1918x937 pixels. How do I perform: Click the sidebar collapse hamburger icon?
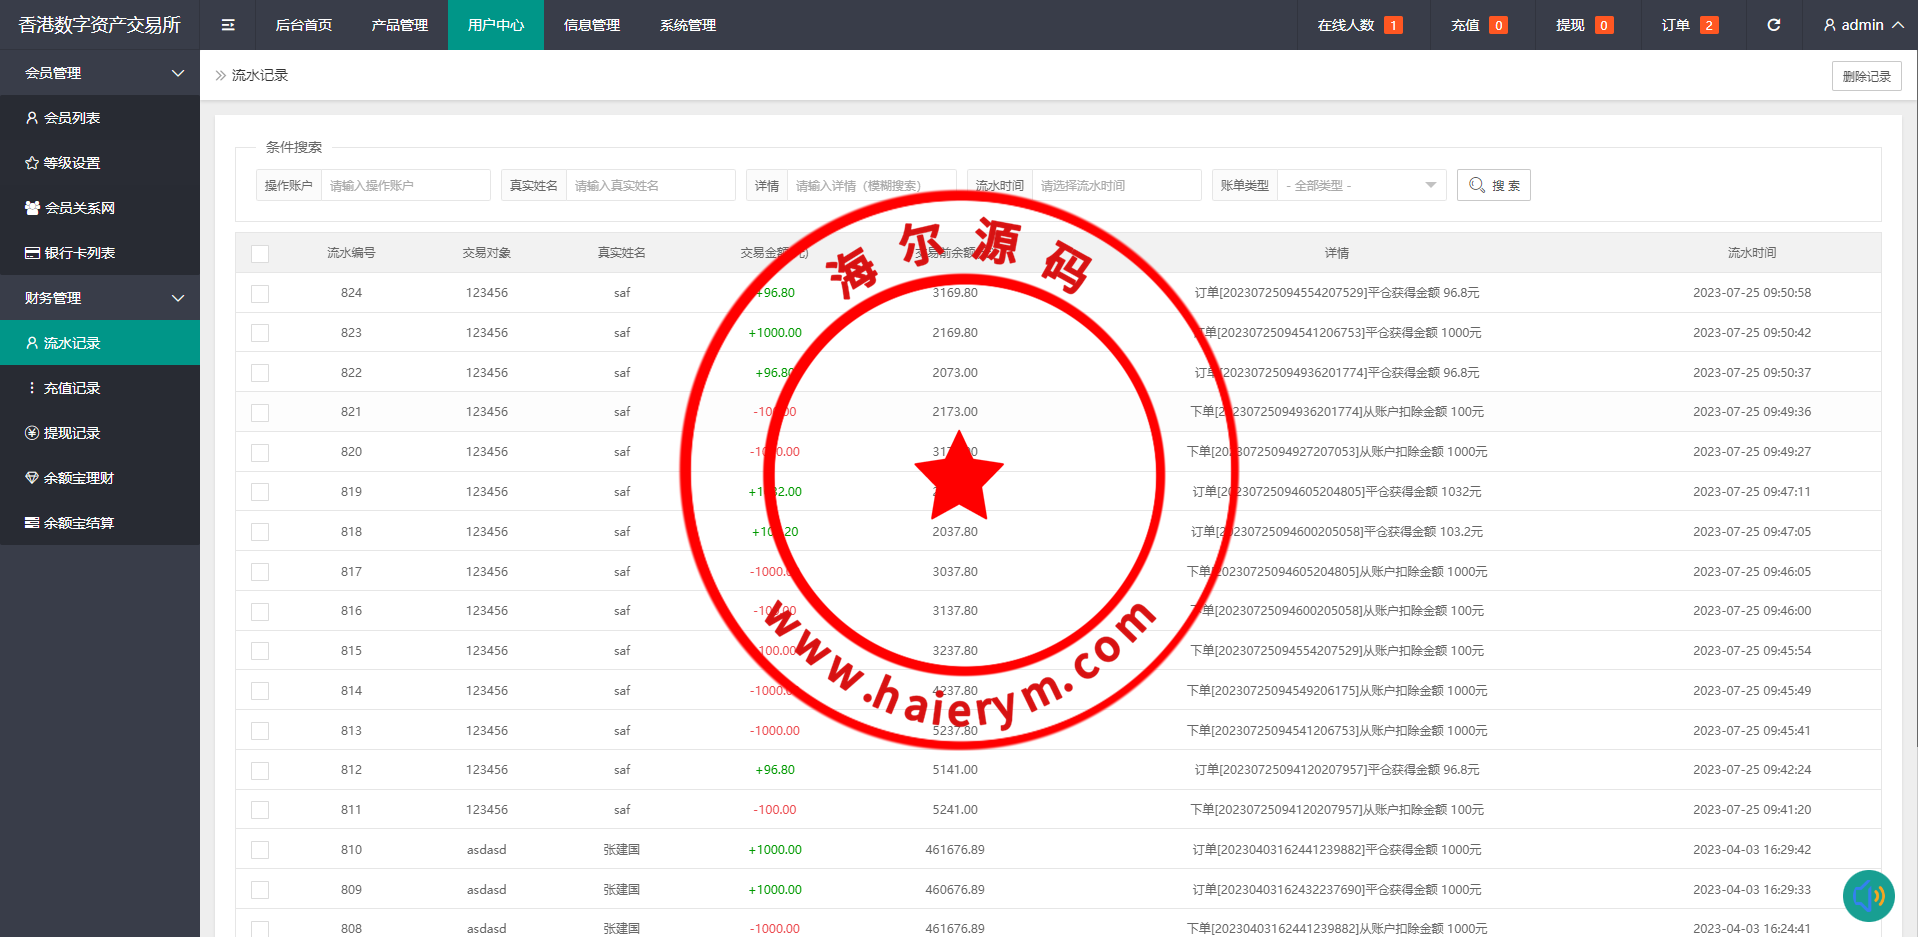[228, 25]
